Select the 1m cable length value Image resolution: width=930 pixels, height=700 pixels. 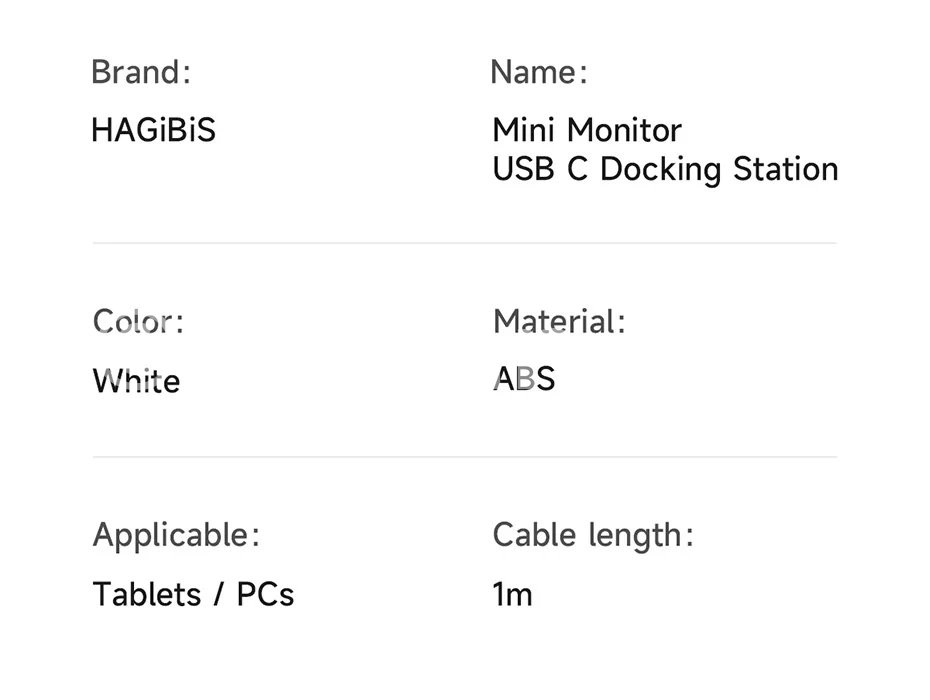tap(512, 594)
